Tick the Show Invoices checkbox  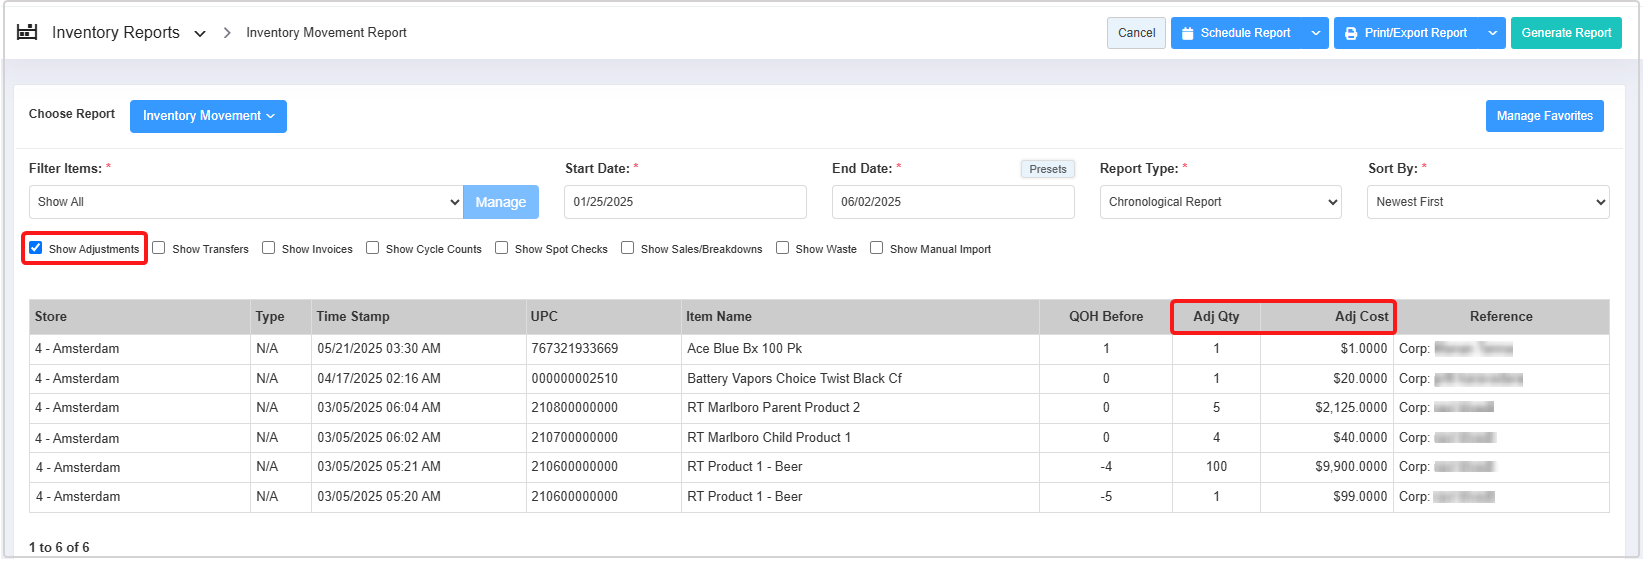pos(269,248)
